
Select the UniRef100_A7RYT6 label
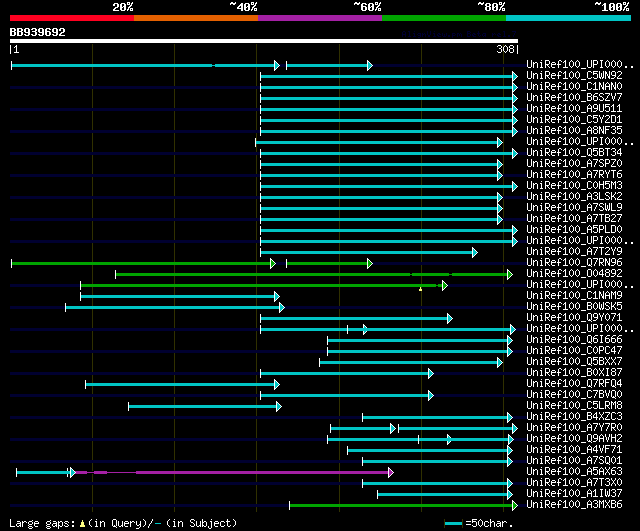coord(574,175)
